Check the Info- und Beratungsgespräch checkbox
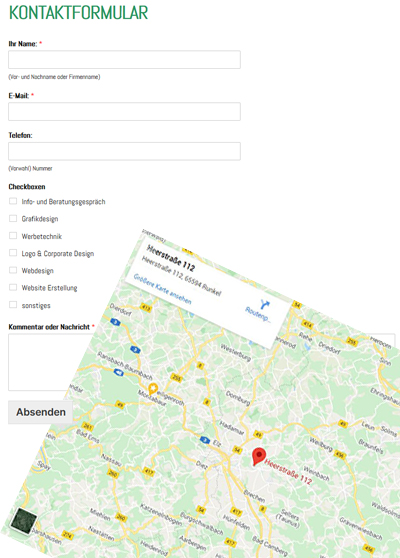Screen dimensions: 400x558 [x=13, y=201]
